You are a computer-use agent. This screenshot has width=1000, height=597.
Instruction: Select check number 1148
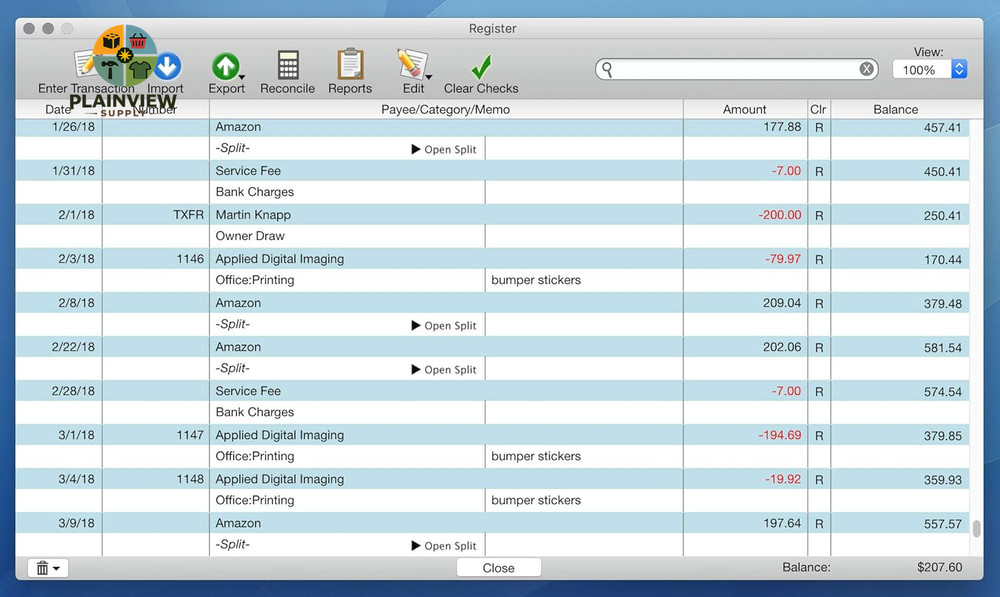pyautogui.click(x=190, y=479)
